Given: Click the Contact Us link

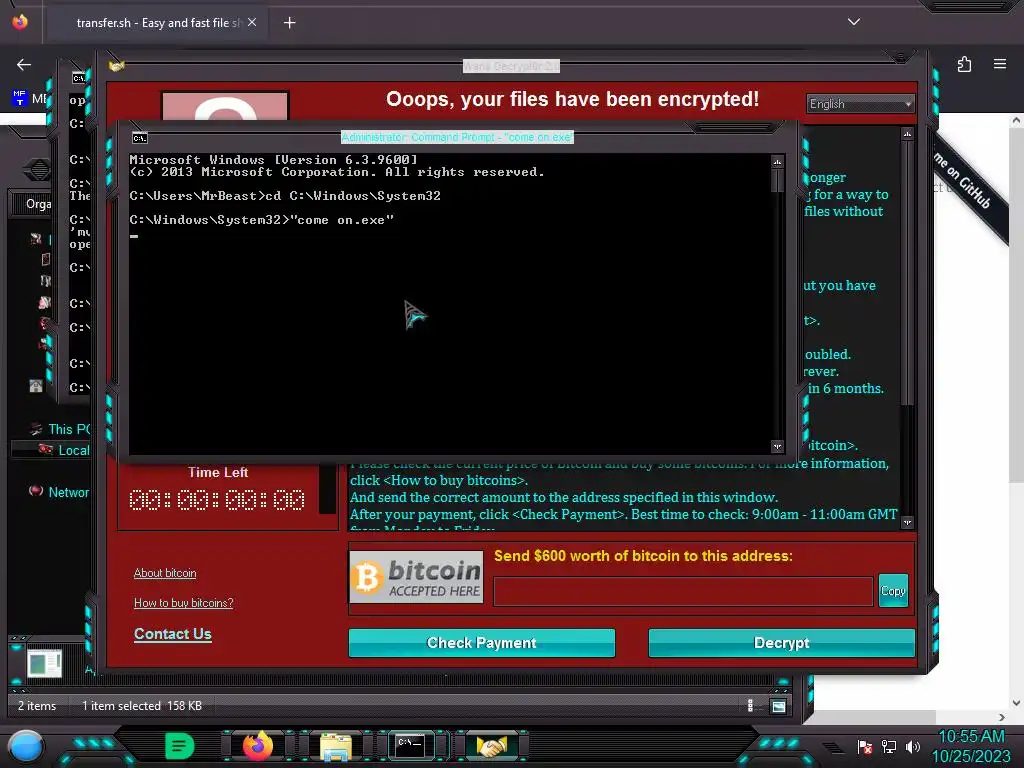Looking at the screenshot, I should pos(172,634).
